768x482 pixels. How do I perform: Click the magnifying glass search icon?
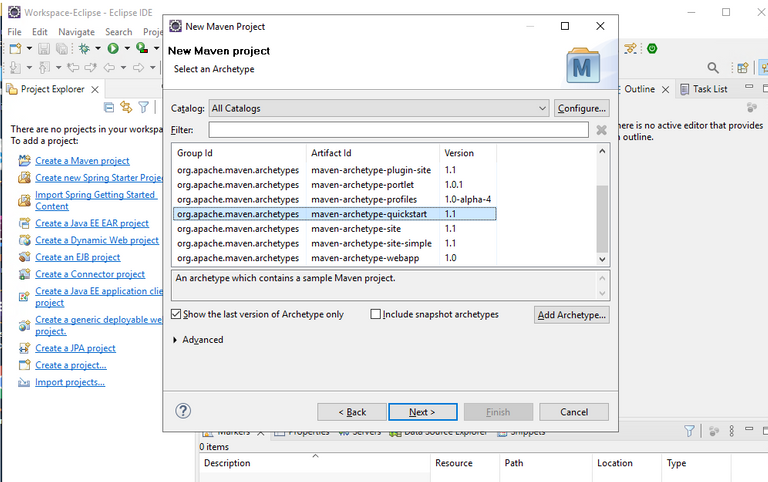pyautogui.click(x=713, y=68)
